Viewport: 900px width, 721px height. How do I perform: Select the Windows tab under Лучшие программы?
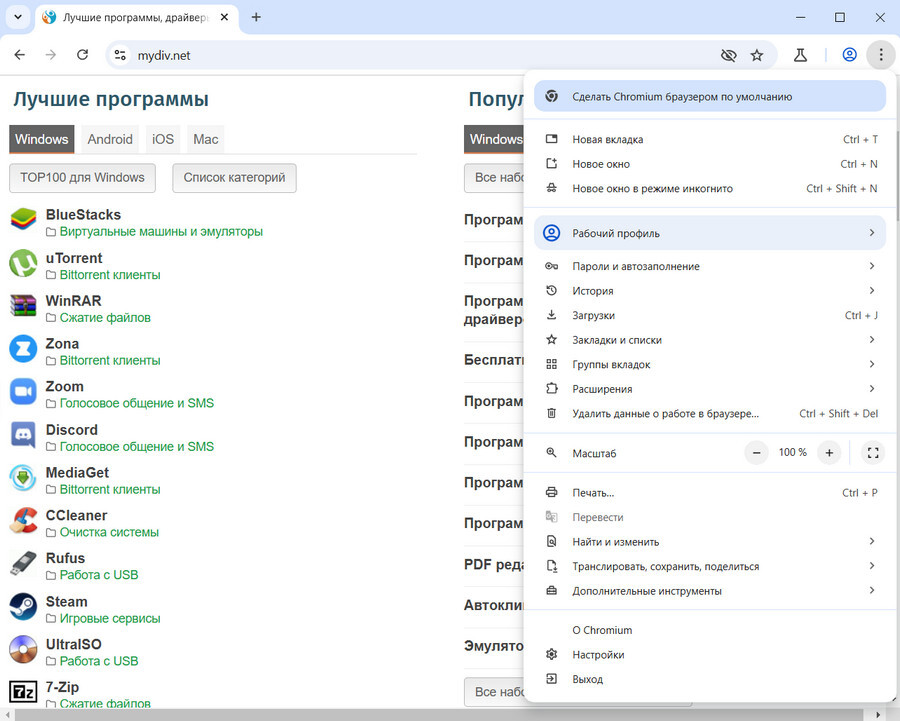41,139
